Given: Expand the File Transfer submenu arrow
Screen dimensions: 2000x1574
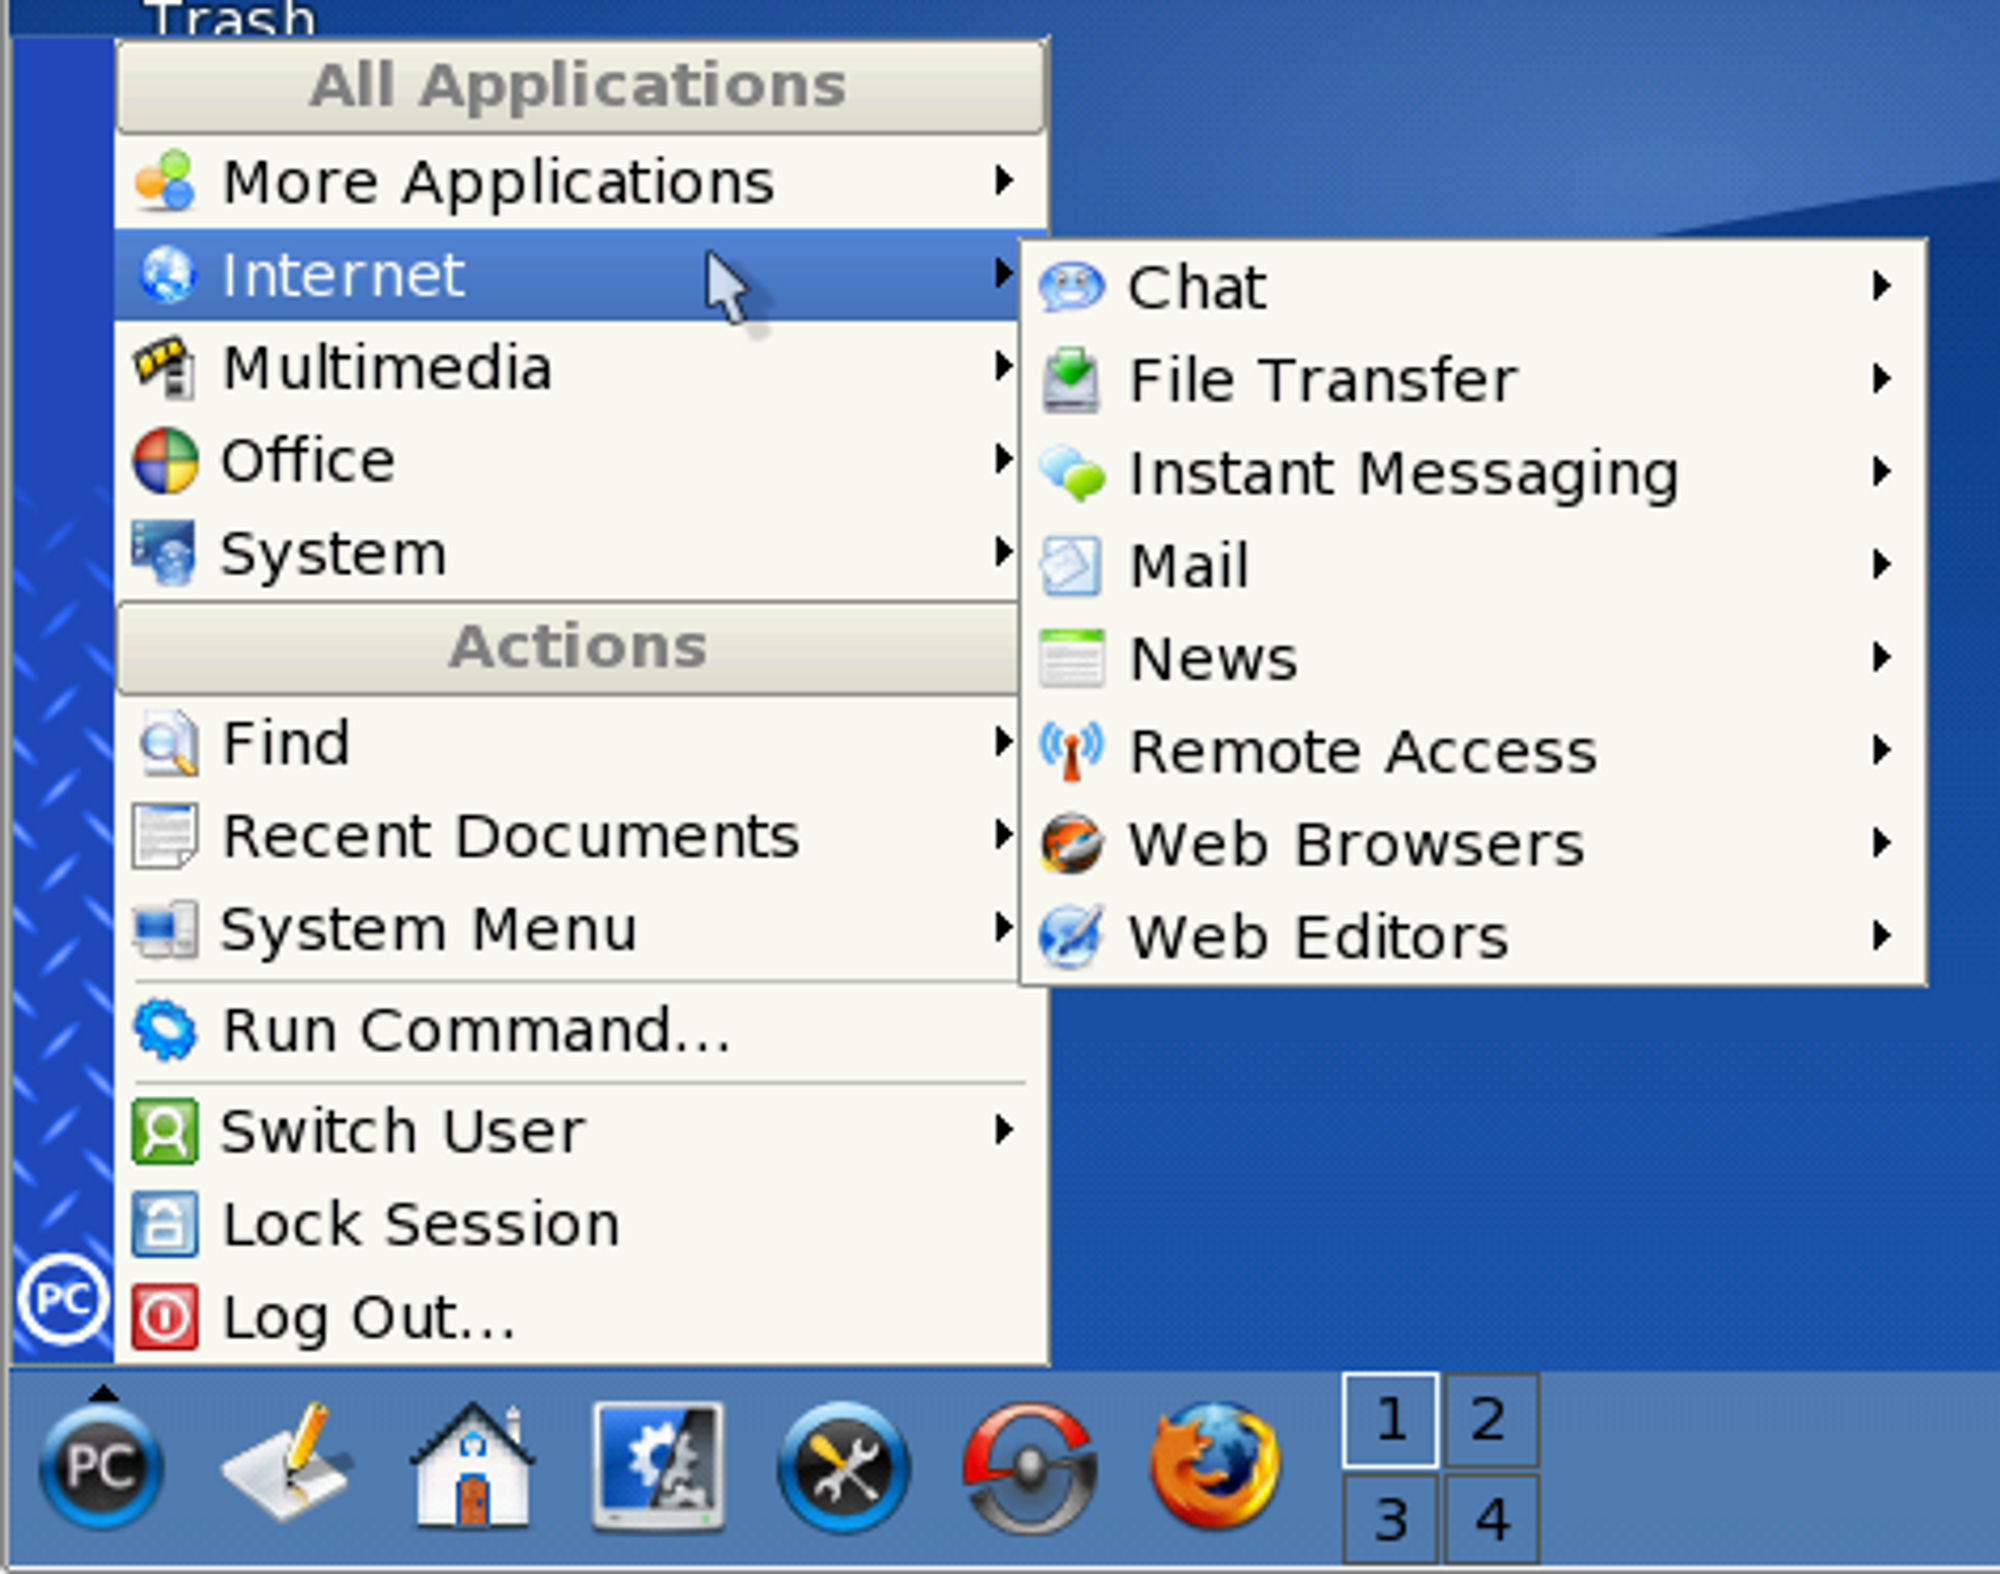Looking at the screenshot, I should tap(1881, 380).
